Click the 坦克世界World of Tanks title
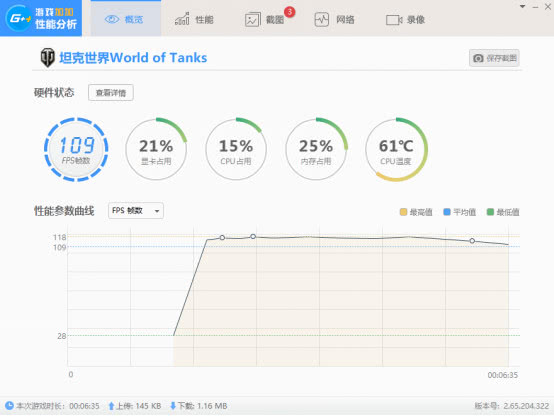This screenshot has width=554, height=416. tap(133, 58)
